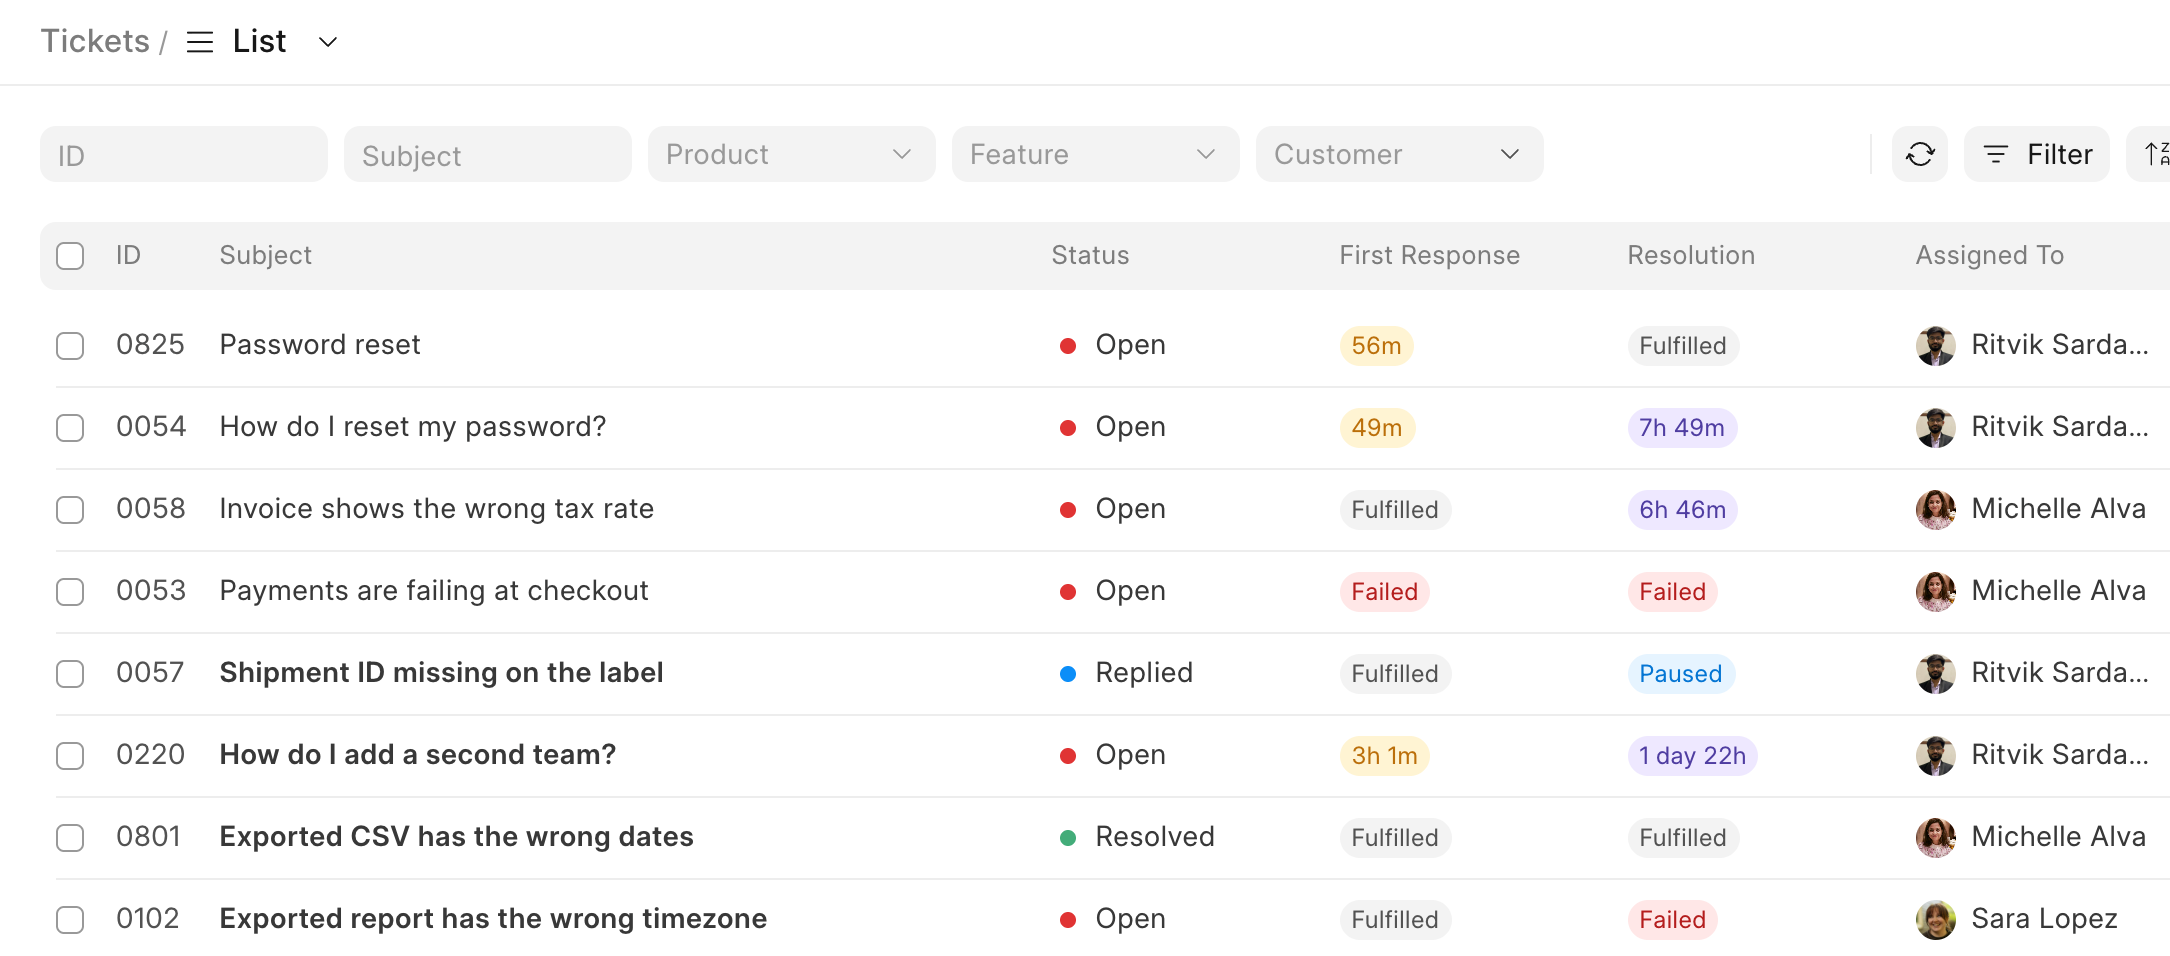Open 'Payments are failing at checkout' ticket

click(x=434, y=591)
